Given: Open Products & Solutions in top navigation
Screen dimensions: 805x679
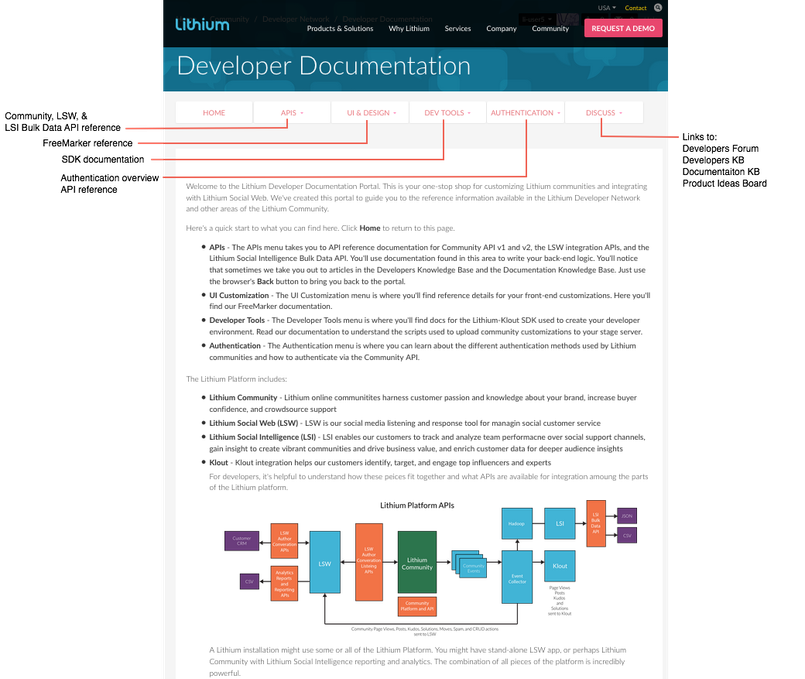Looking at the screenshot, I should 340,29.
